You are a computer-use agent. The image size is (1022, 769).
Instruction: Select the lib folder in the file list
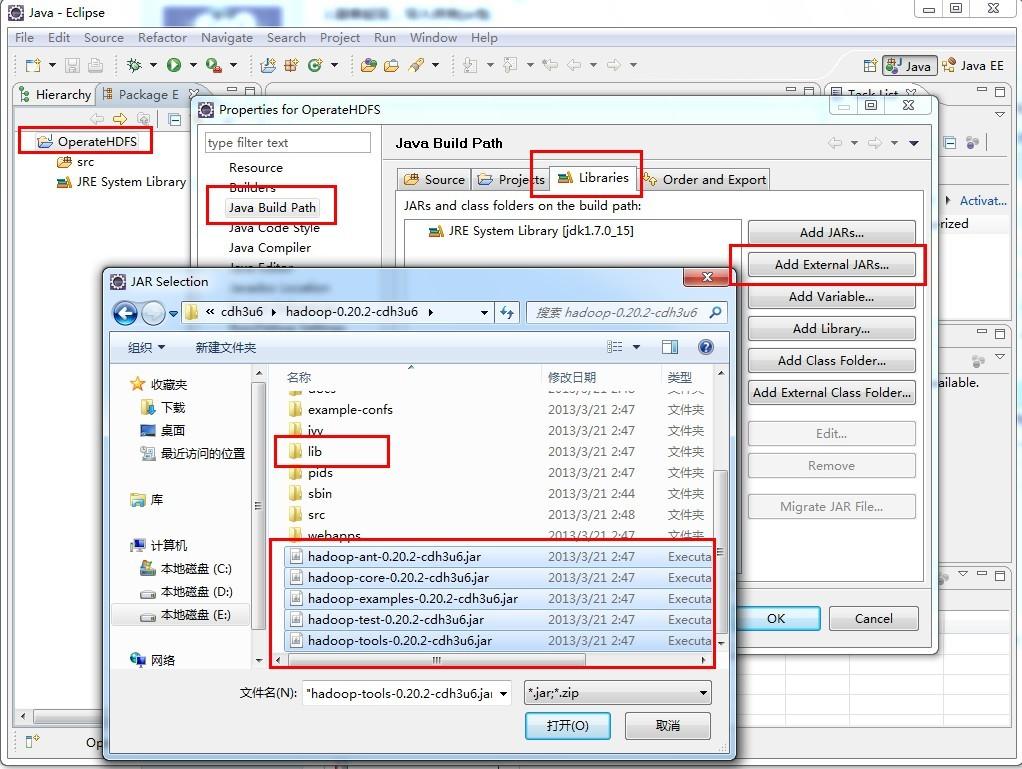[x=314, y=451]
